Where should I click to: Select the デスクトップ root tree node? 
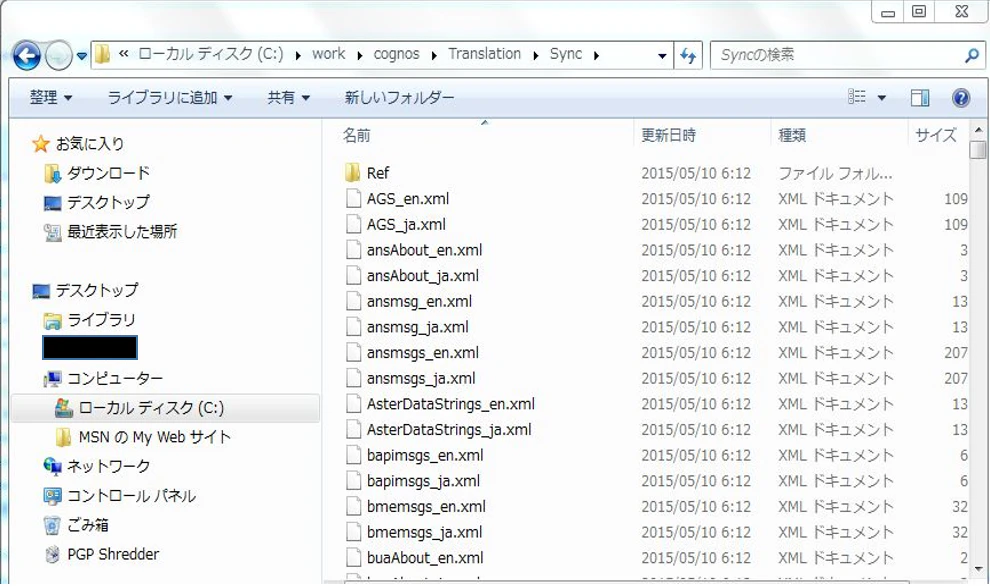(x=85, y=290)
